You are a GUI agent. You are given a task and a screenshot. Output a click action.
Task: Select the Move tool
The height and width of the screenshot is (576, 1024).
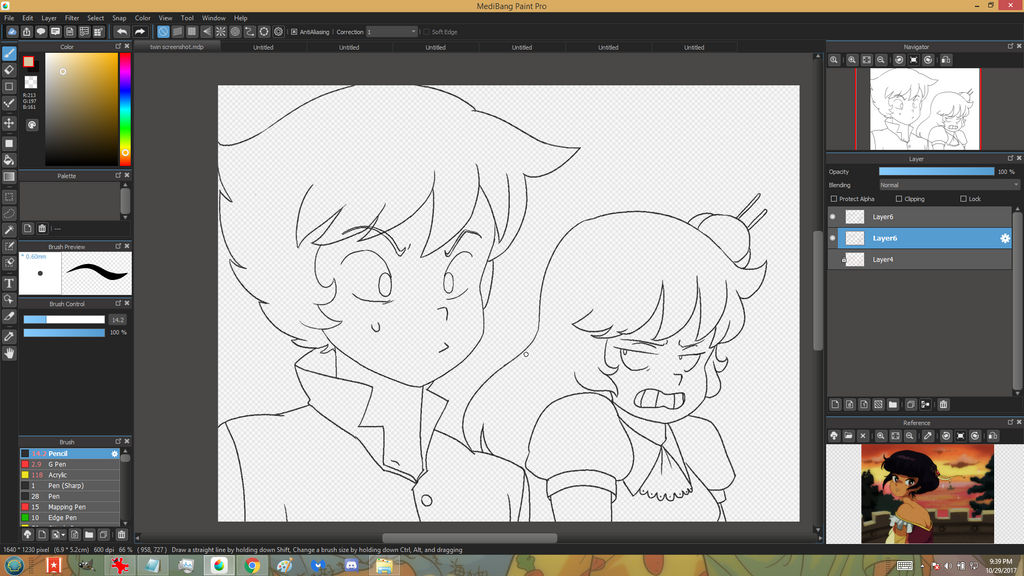tap(9, 123)
